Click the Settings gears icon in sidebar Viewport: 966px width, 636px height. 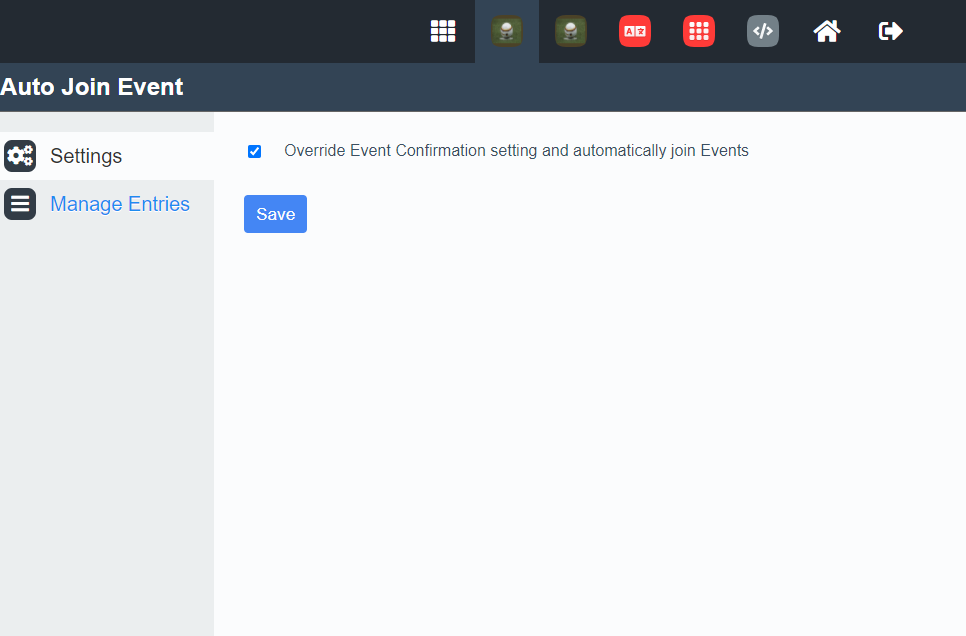(20, 156)
